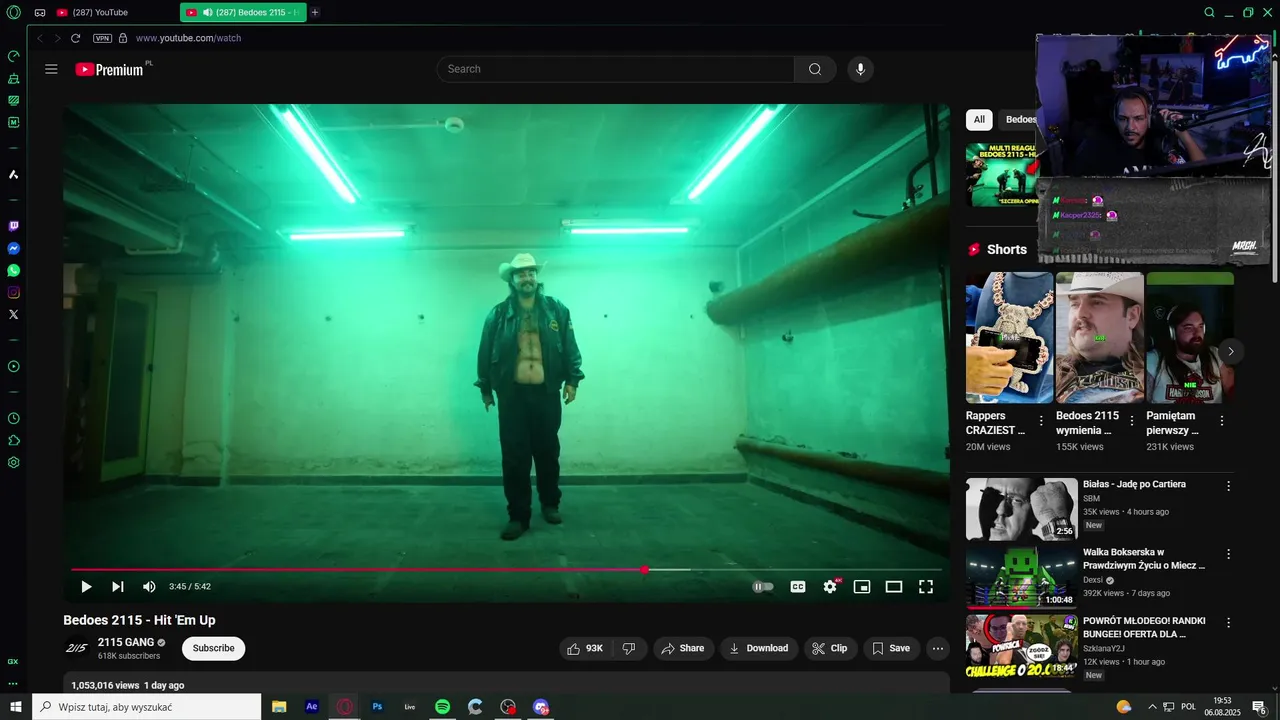Viewport: 1280px width, 720px height.
Task: Open more actions ellipsis under video
Action: coord(938,649)
